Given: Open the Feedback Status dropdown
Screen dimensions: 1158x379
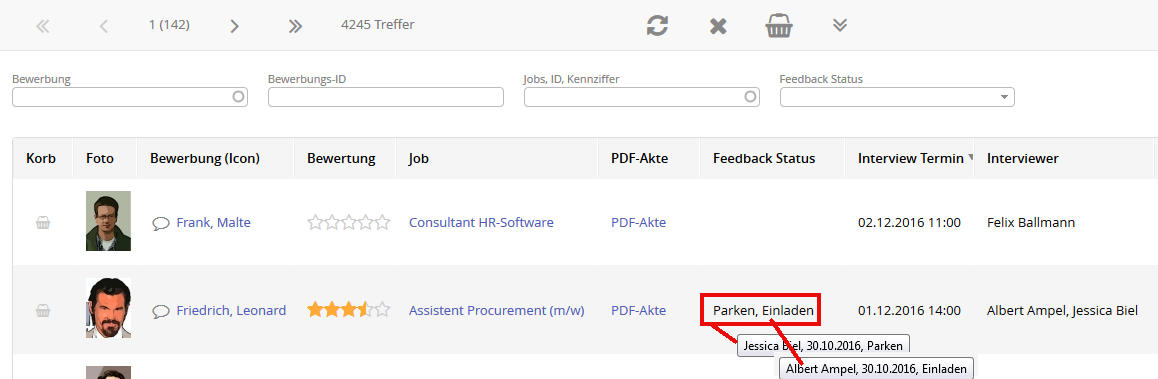Looking at the screenshot, I should [897, 97].
